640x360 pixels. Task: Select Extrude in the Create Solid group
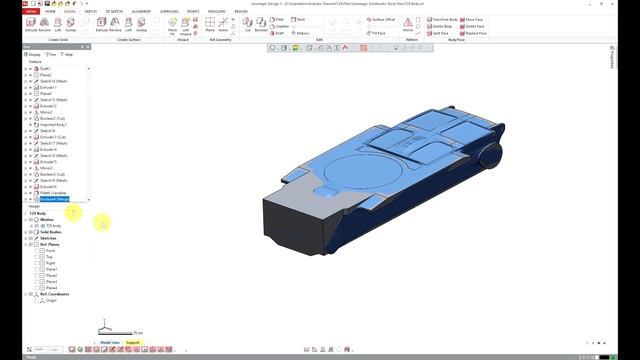pos(31,24)
